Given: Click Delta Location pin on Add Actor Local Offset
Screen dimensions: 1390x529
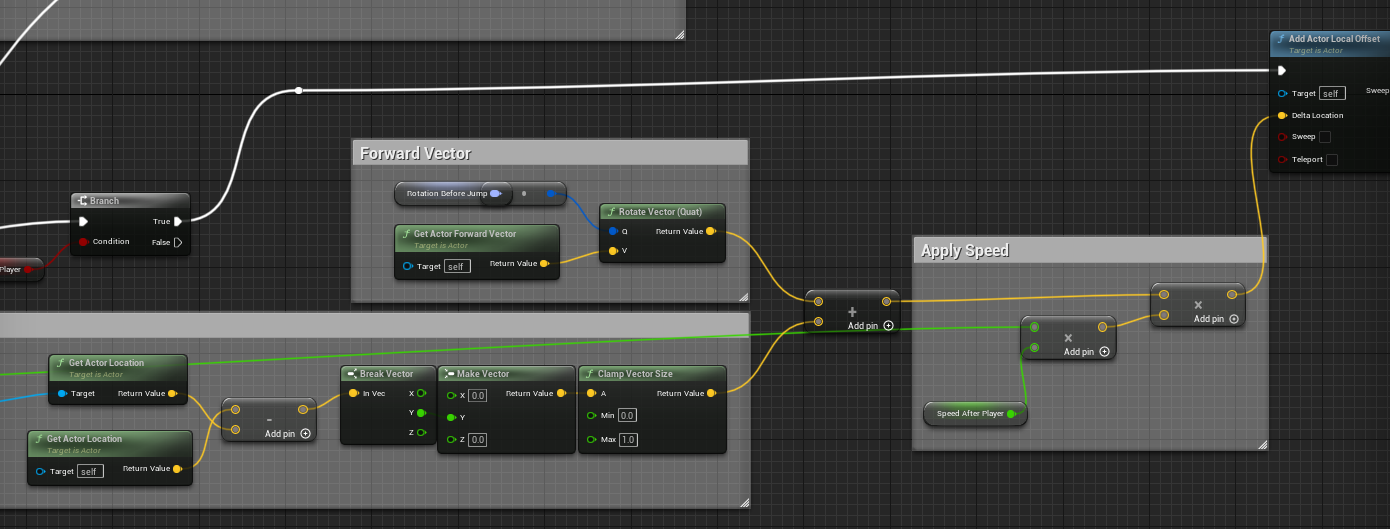Looking at the screenshot, I should pos(1283,115).
